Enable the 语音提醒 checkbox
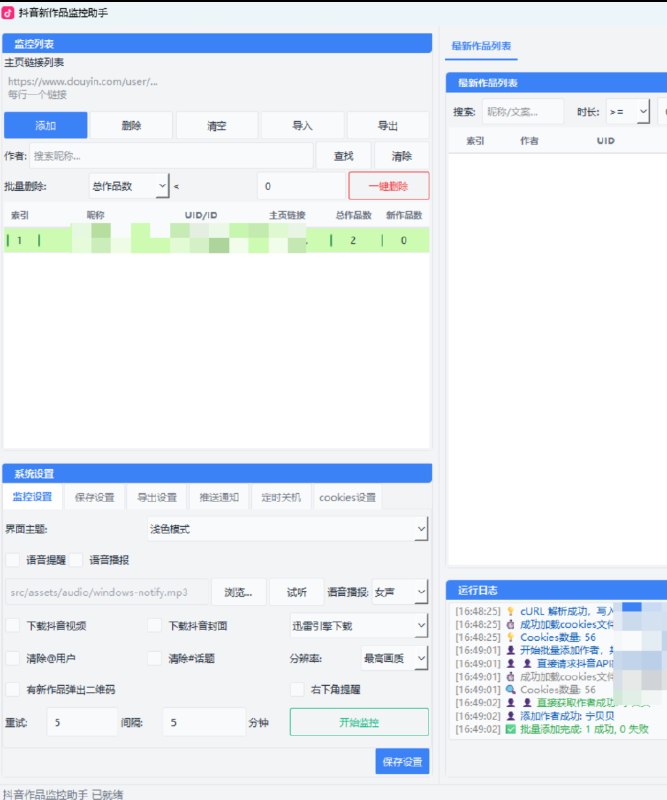Screen dimensions: 667x800 point(13,560)
